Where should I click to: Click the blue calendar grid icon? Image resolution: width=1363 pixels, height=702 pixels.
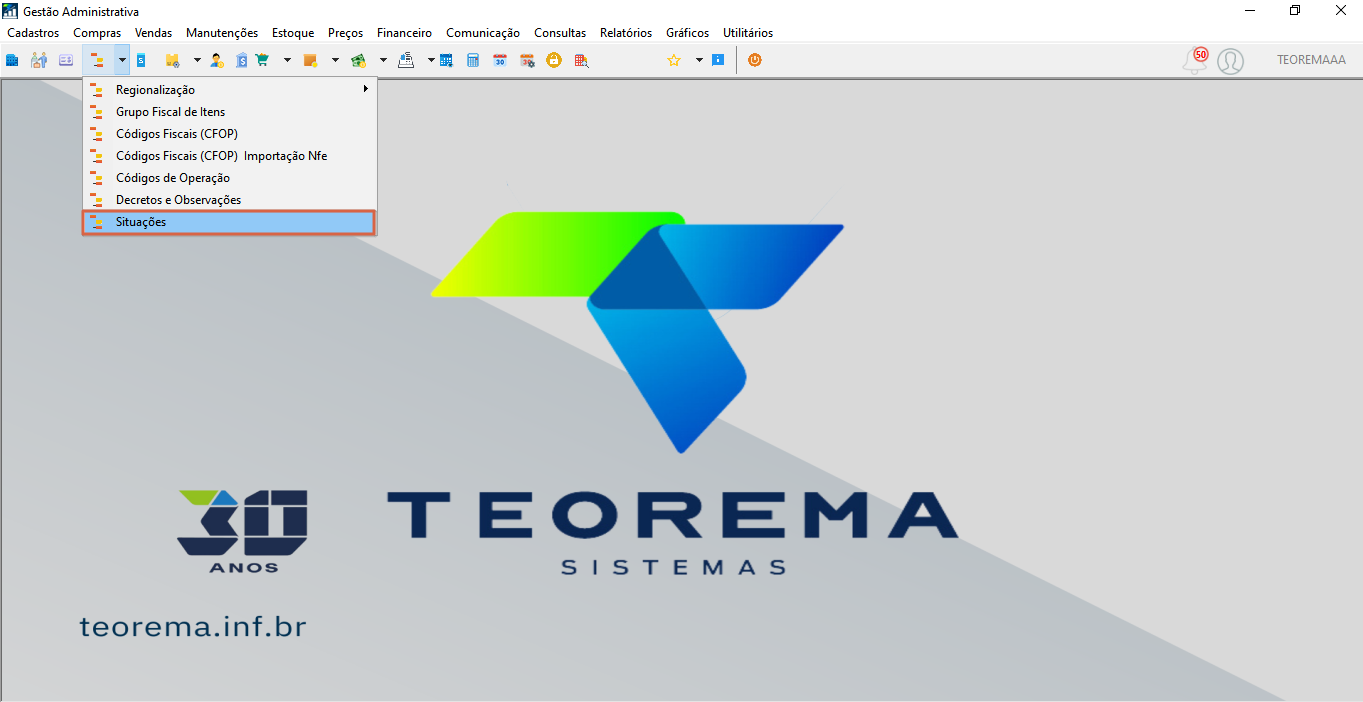coord(446,60)
